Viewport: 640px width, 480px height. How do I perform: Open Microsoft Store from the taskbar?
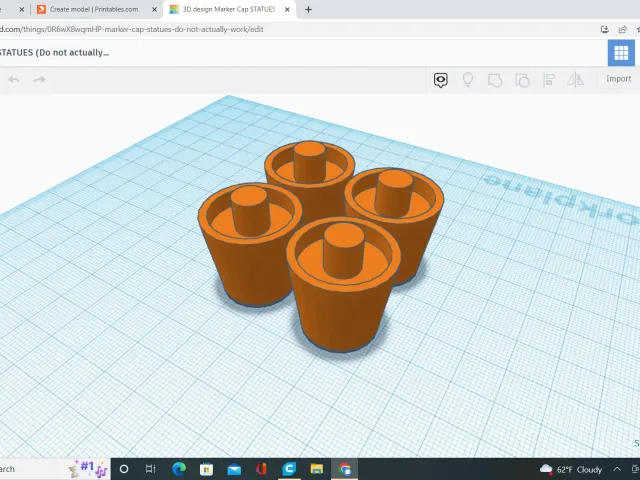tap(207, 469)
